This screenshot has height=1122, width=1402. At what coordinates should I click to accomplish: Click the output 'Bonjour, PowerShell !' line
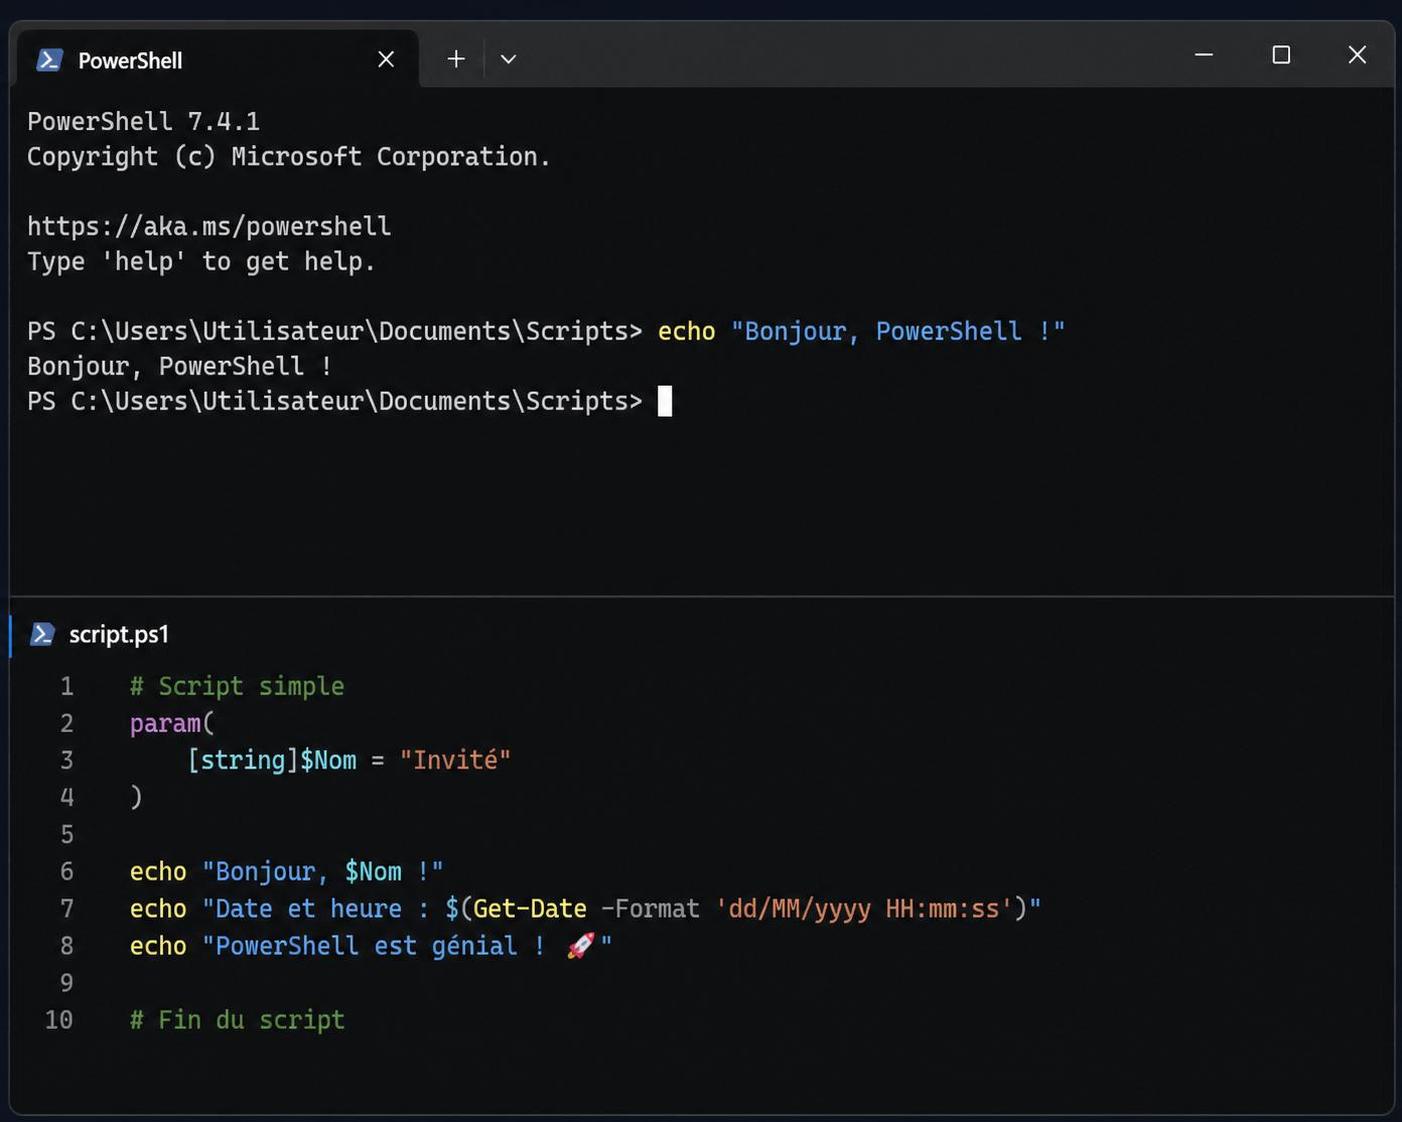coord(180,367)
